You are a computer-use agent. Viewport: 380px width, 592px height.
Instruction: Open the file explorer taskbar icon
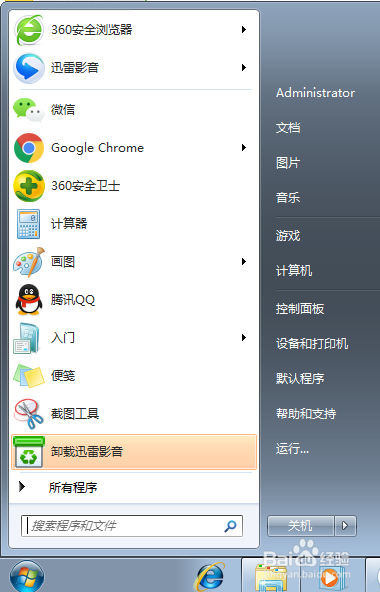point(271,578)
